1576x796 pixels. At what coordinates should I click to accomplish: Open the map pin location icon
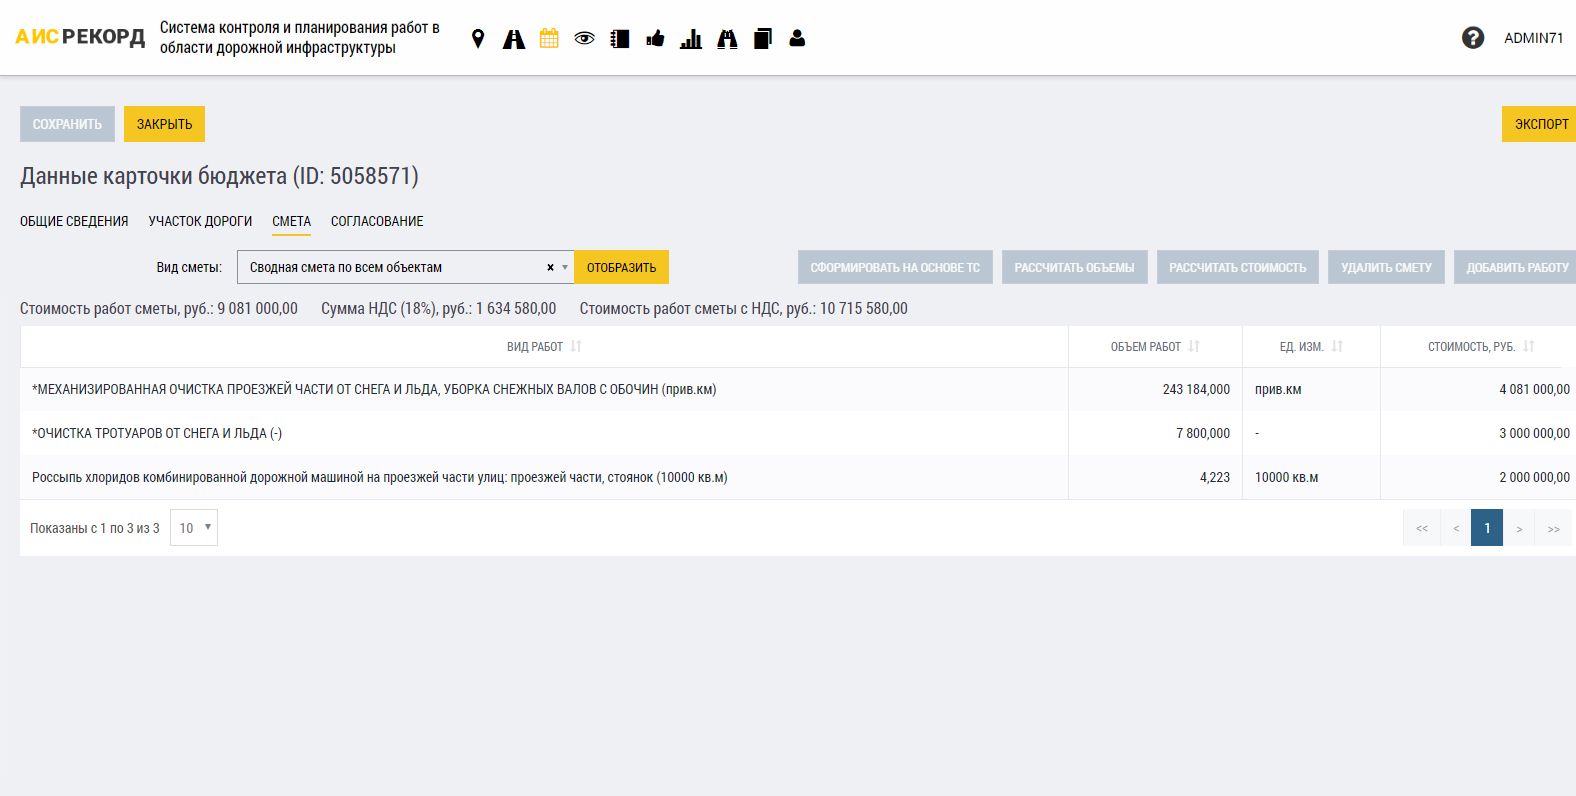pos(478,39)
